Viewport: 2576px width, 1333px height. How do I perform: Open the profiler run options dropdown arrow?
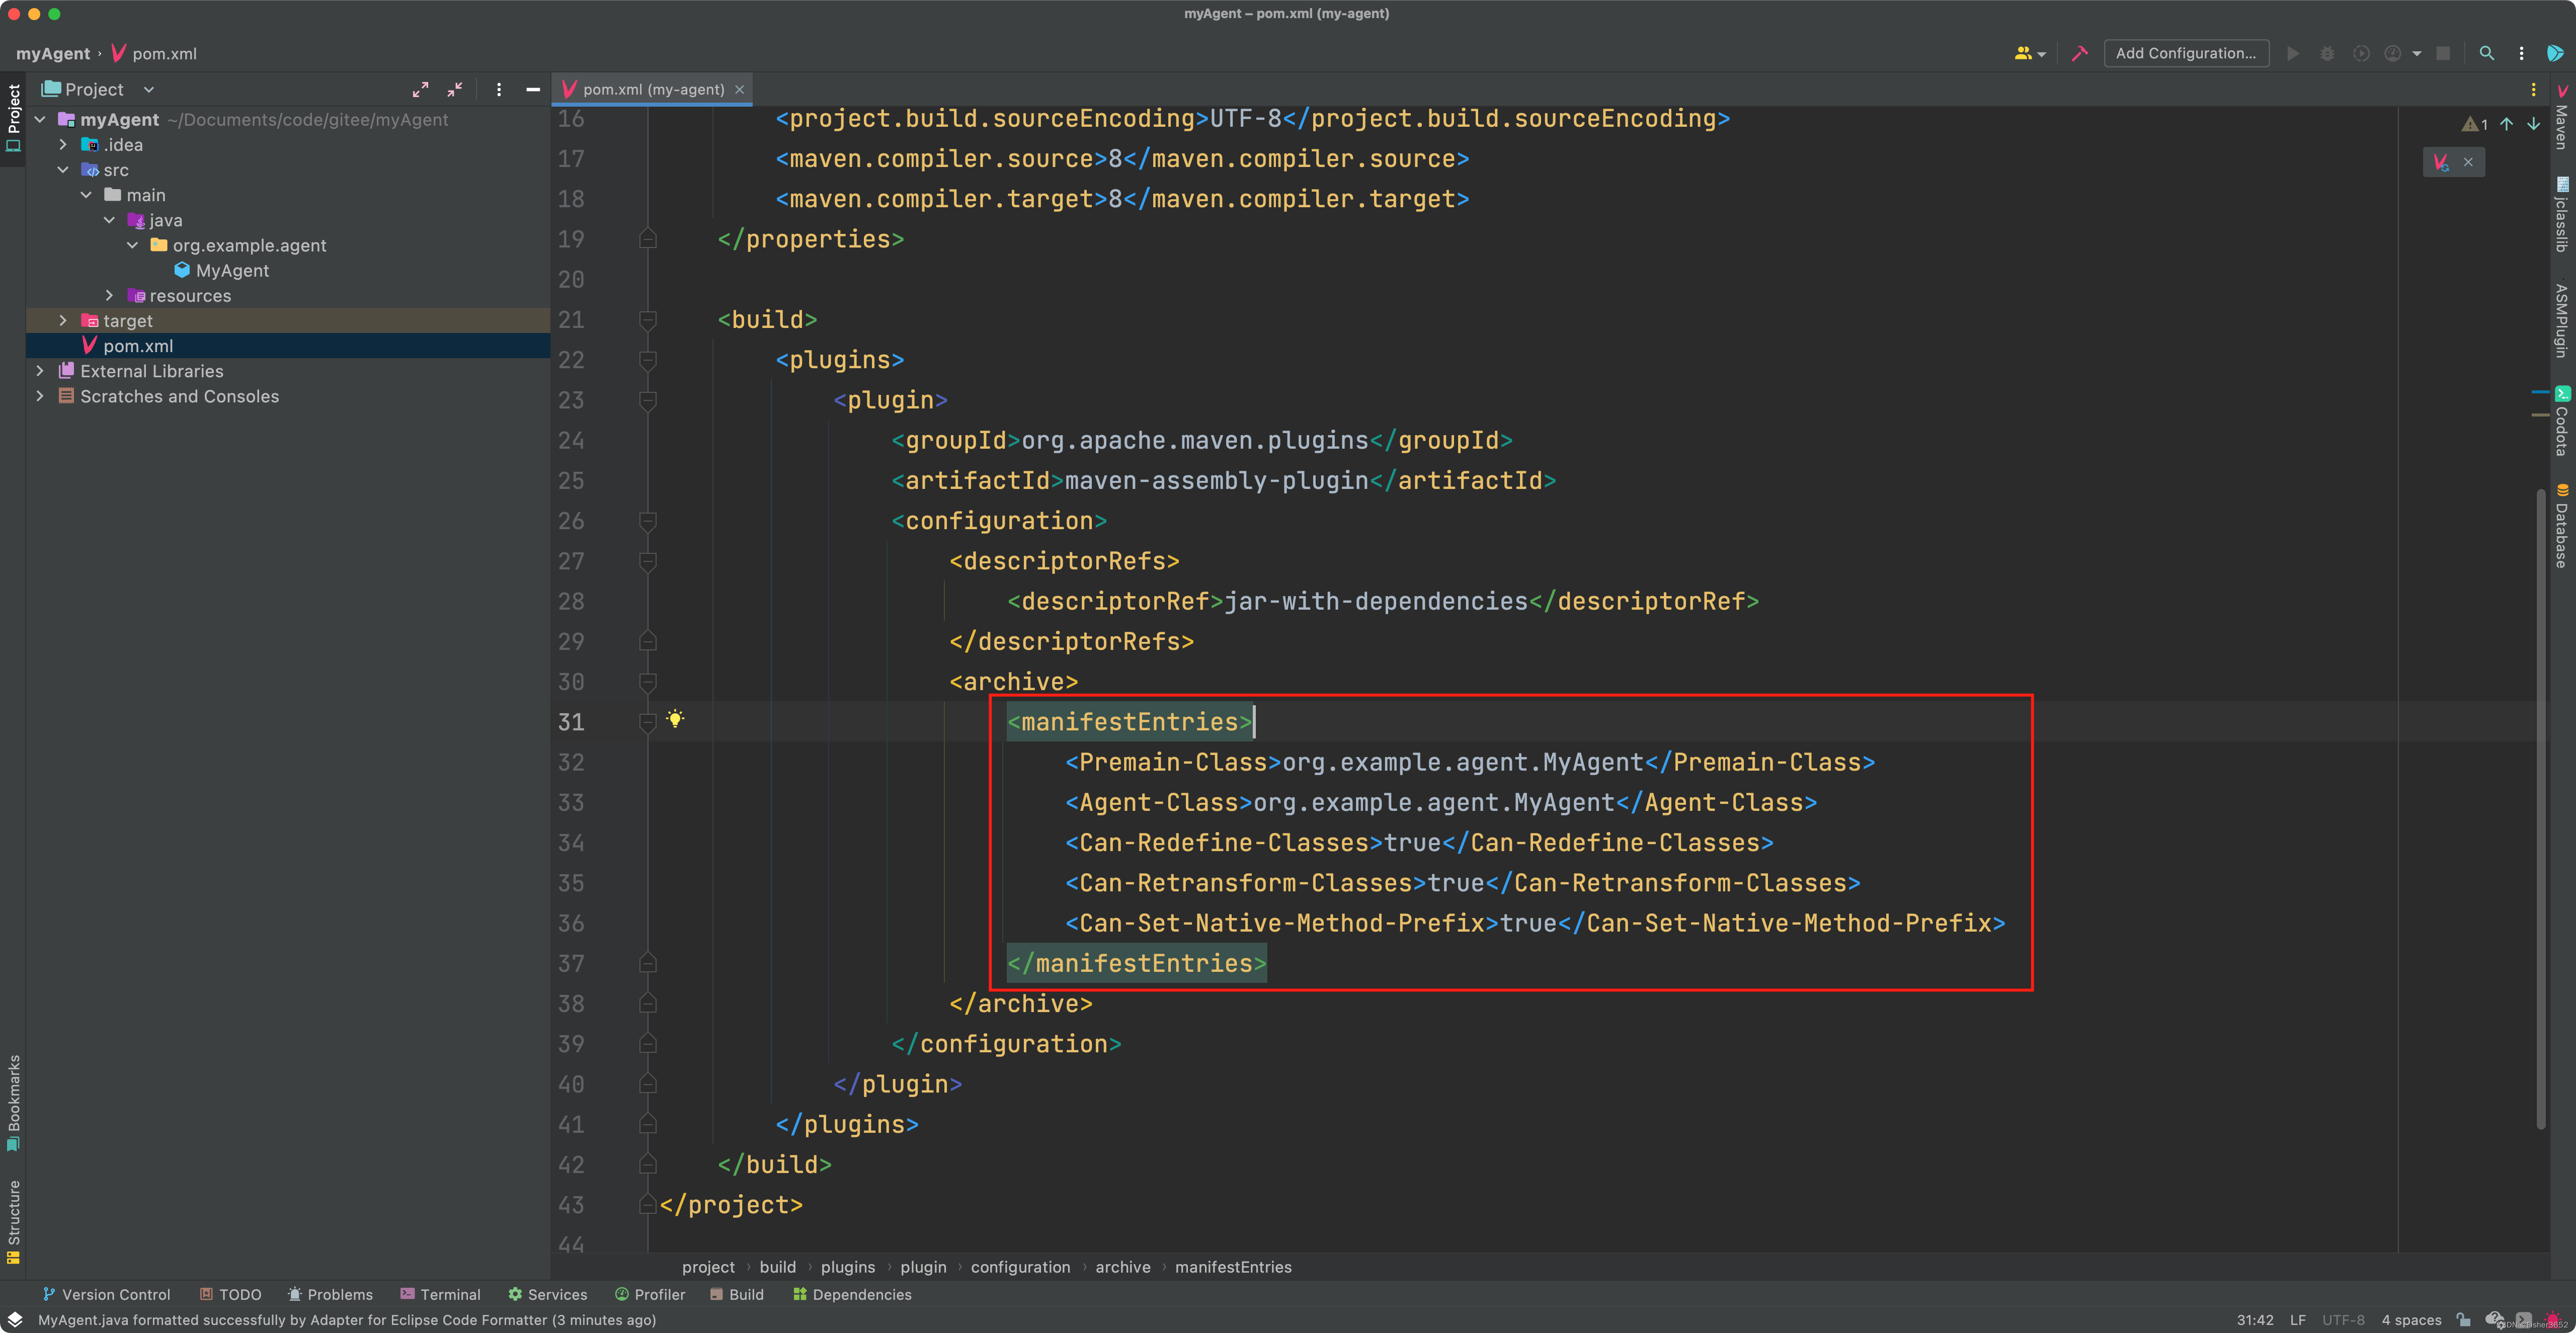tap(2417, 54)
